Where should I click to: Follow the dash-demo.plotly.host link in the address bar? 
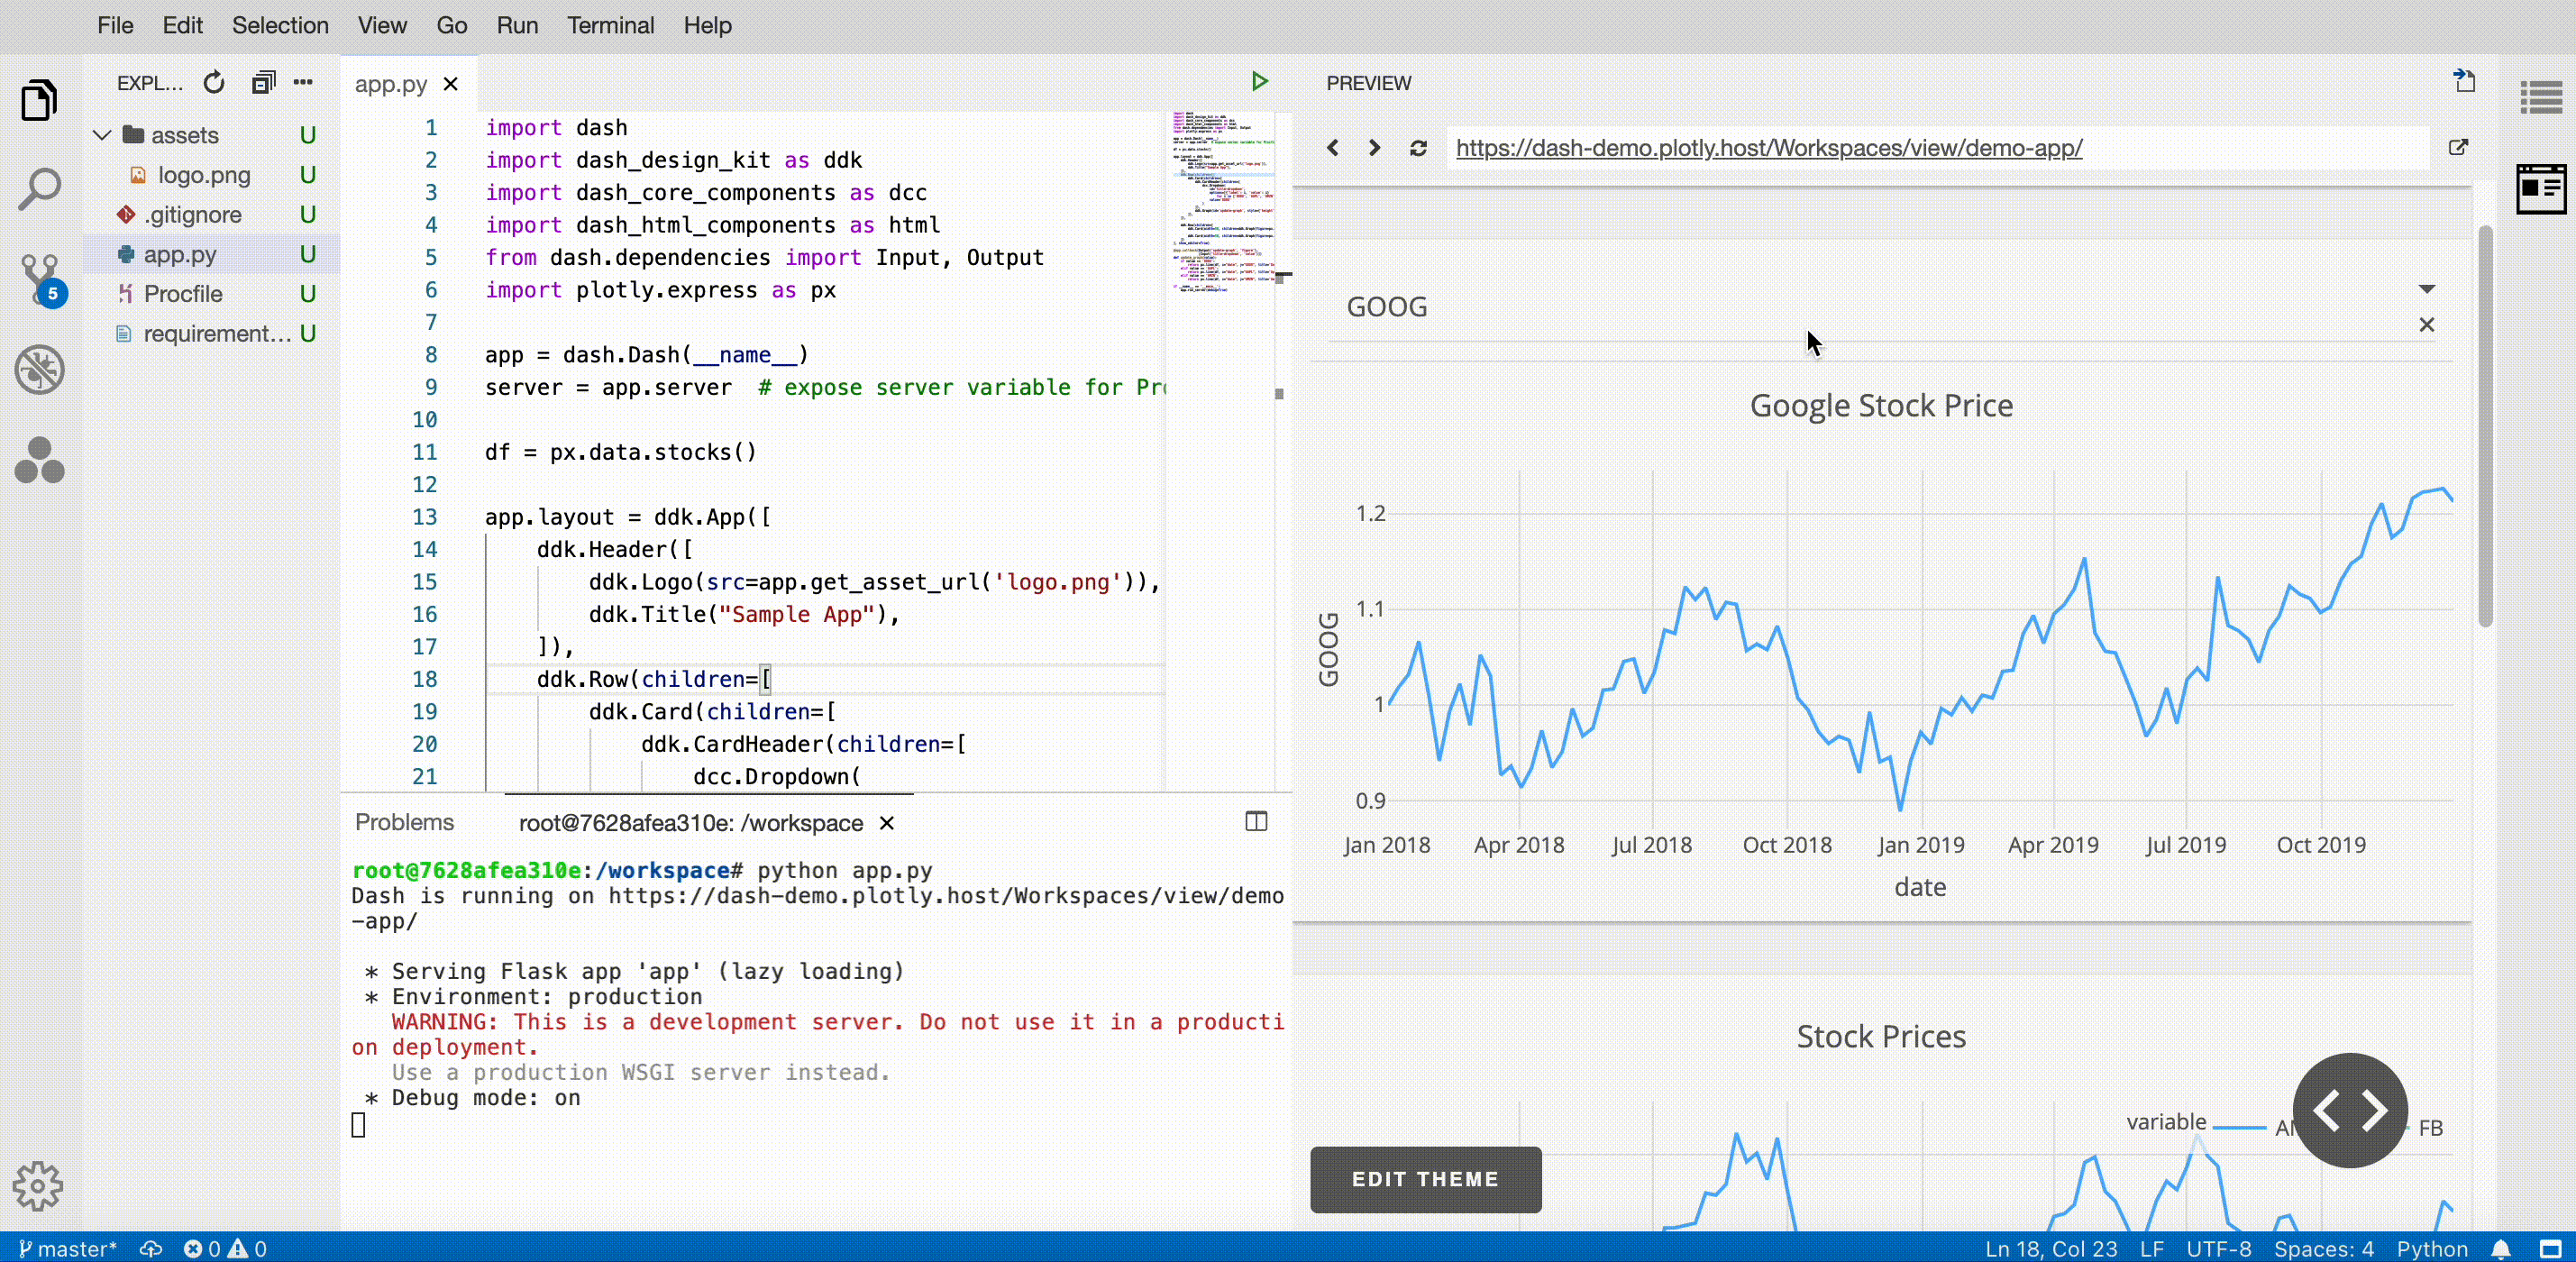(x=1770, y=147)
